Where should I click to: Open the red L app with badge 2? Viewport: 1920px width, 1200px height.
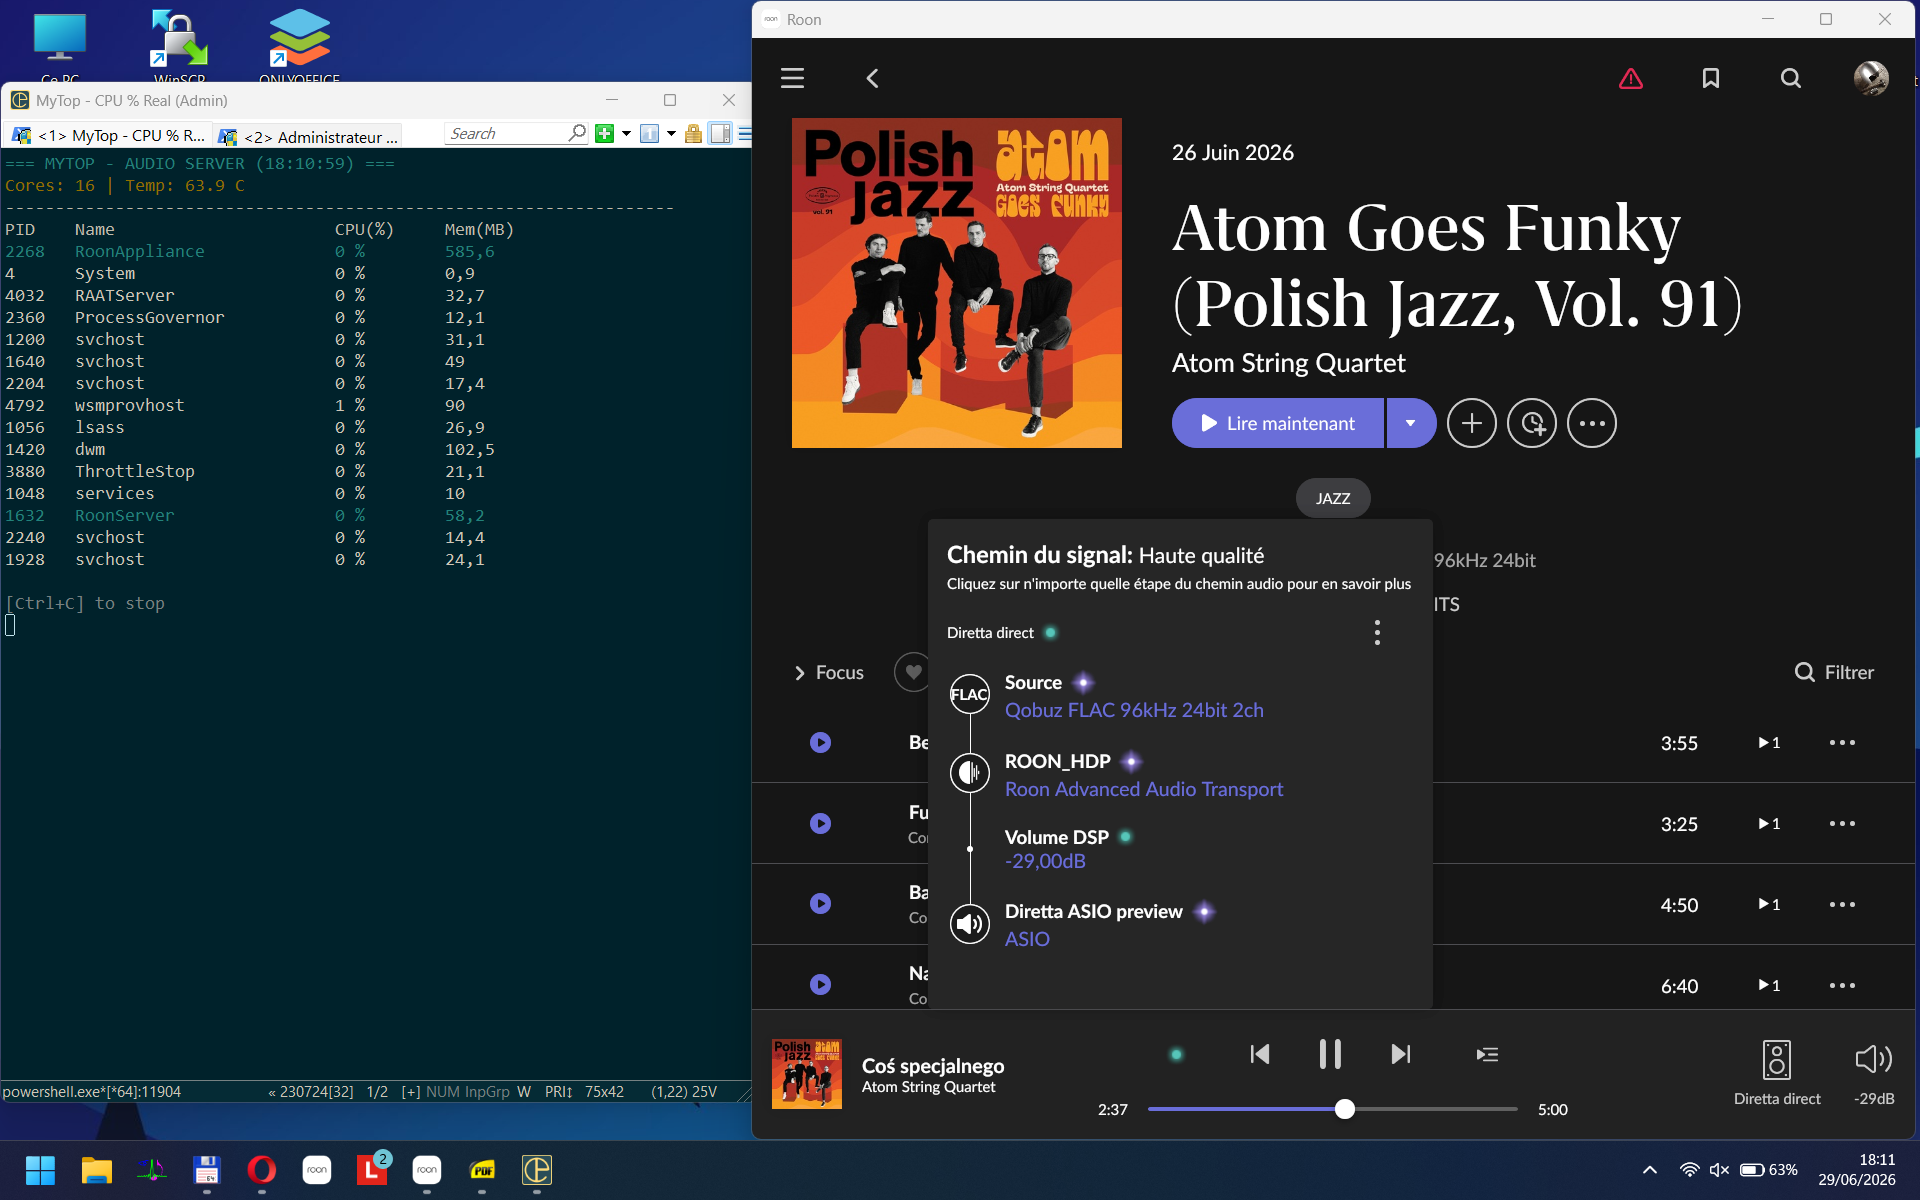(372, 1168)
